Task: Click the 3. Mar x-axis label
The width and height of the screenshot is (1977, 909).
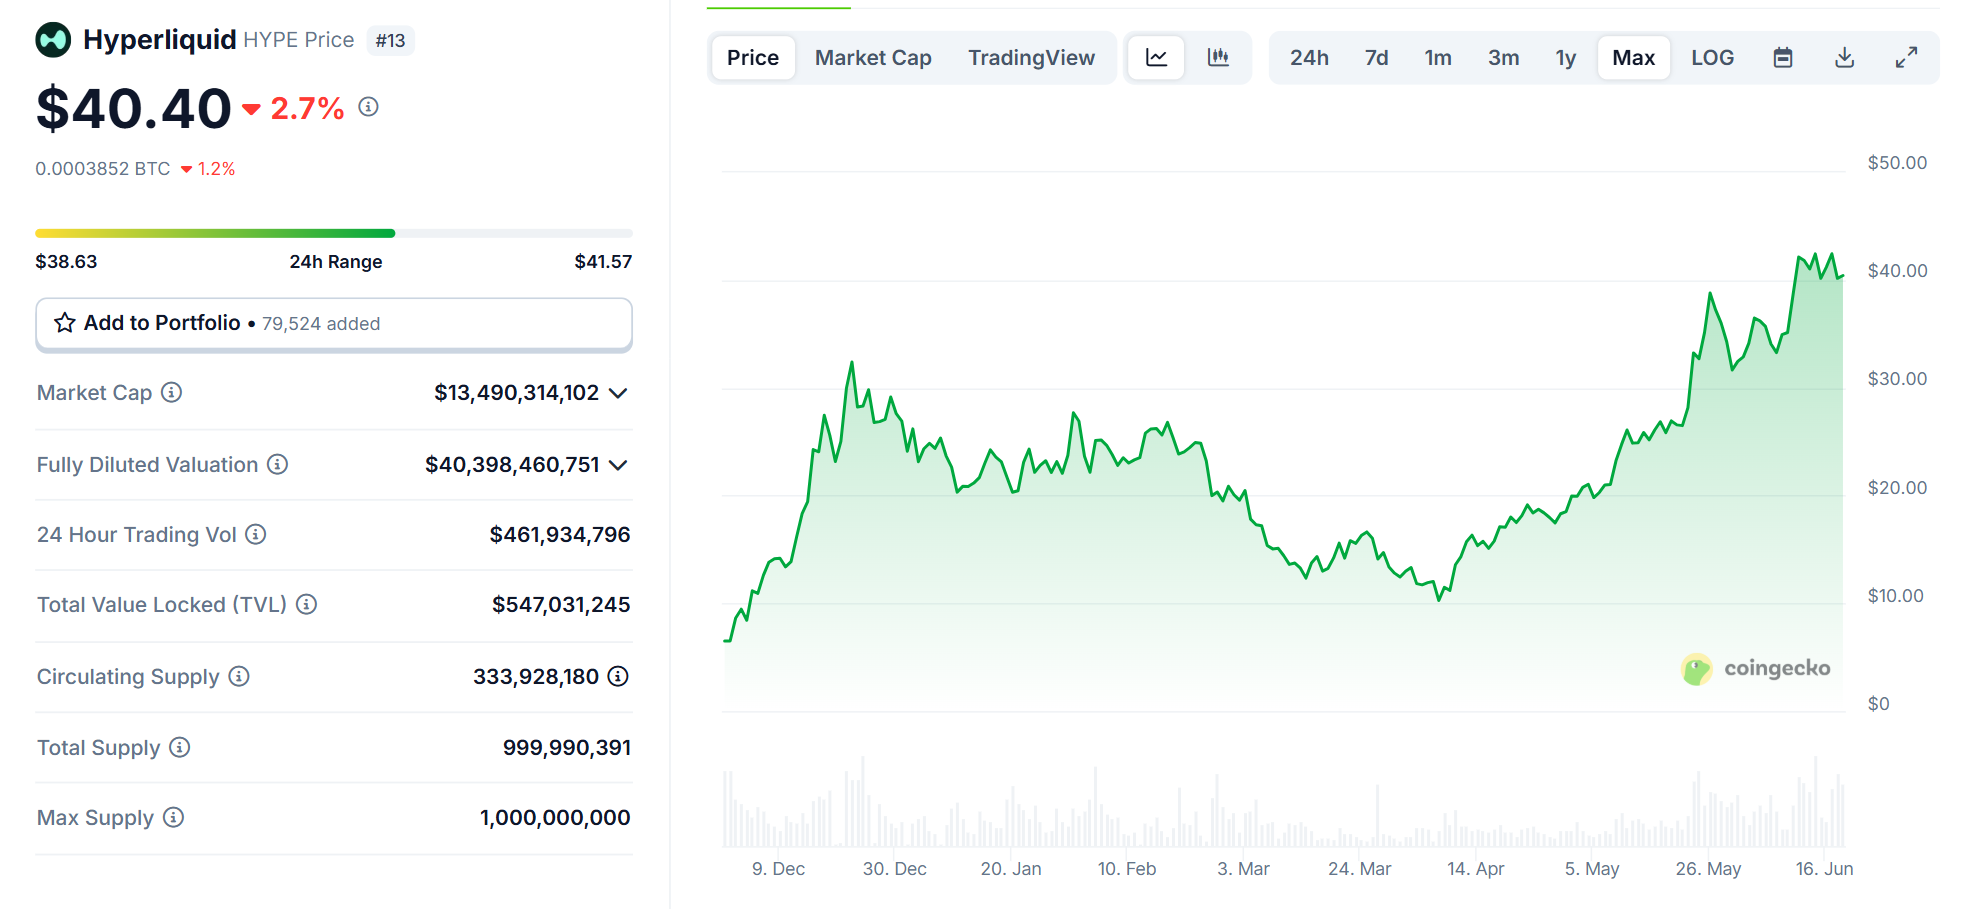Action: [x=1243, y=869]
